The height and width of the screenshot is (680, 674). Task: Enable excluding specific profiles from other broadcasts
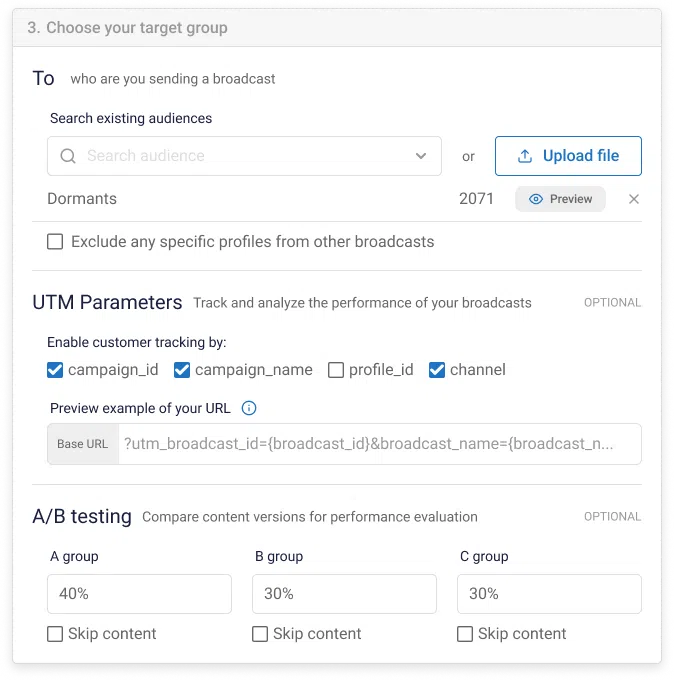click(x=55, y=241)
